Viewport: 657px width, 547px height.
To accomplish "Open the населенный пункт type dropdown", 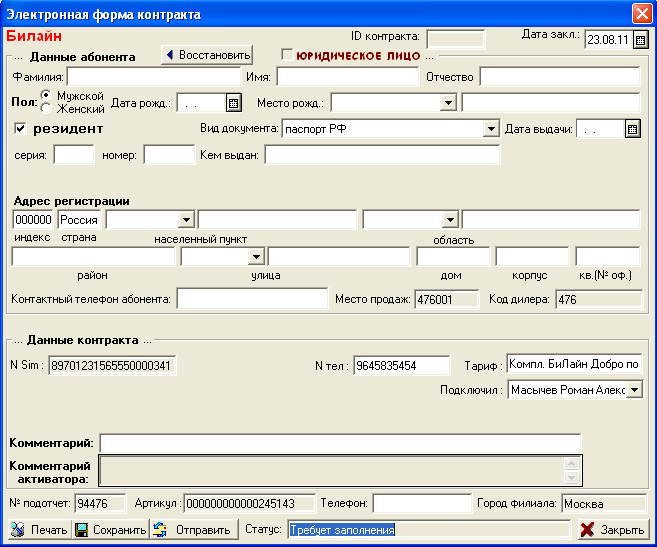I will (186, 220).
